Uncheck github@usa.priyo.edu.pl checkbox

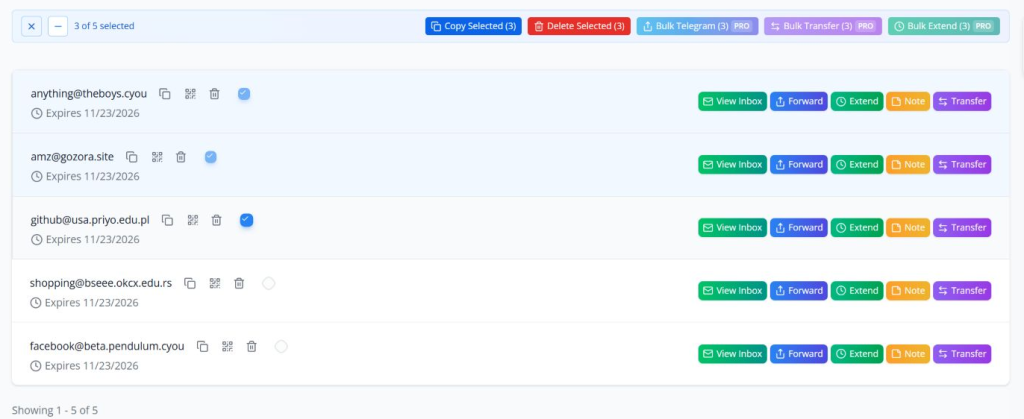(x=246, y=221)
